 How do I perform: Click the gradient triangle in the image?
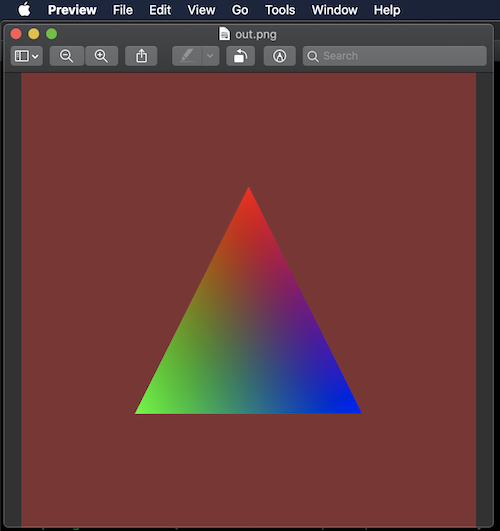[x=248, y=339]
